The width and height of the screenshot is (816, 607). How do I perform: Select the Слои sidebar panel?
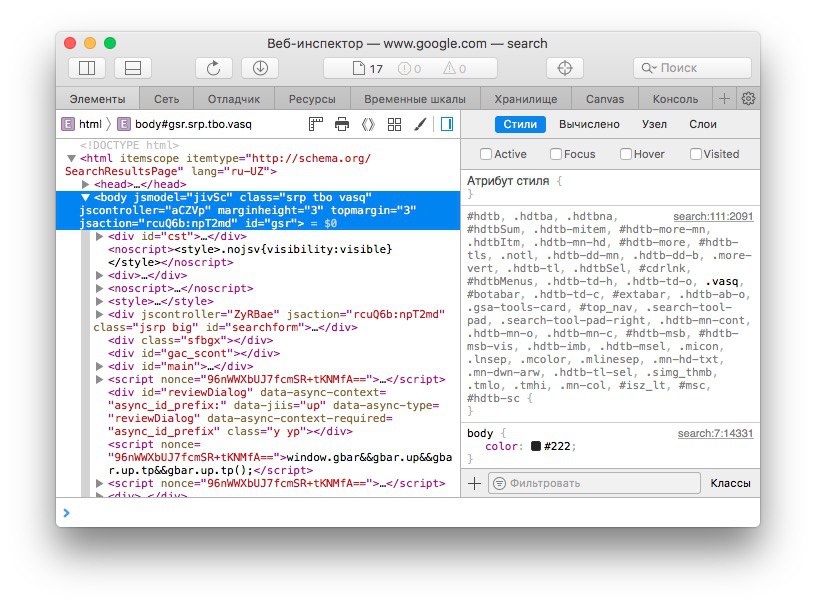click(x=703, y=124)
